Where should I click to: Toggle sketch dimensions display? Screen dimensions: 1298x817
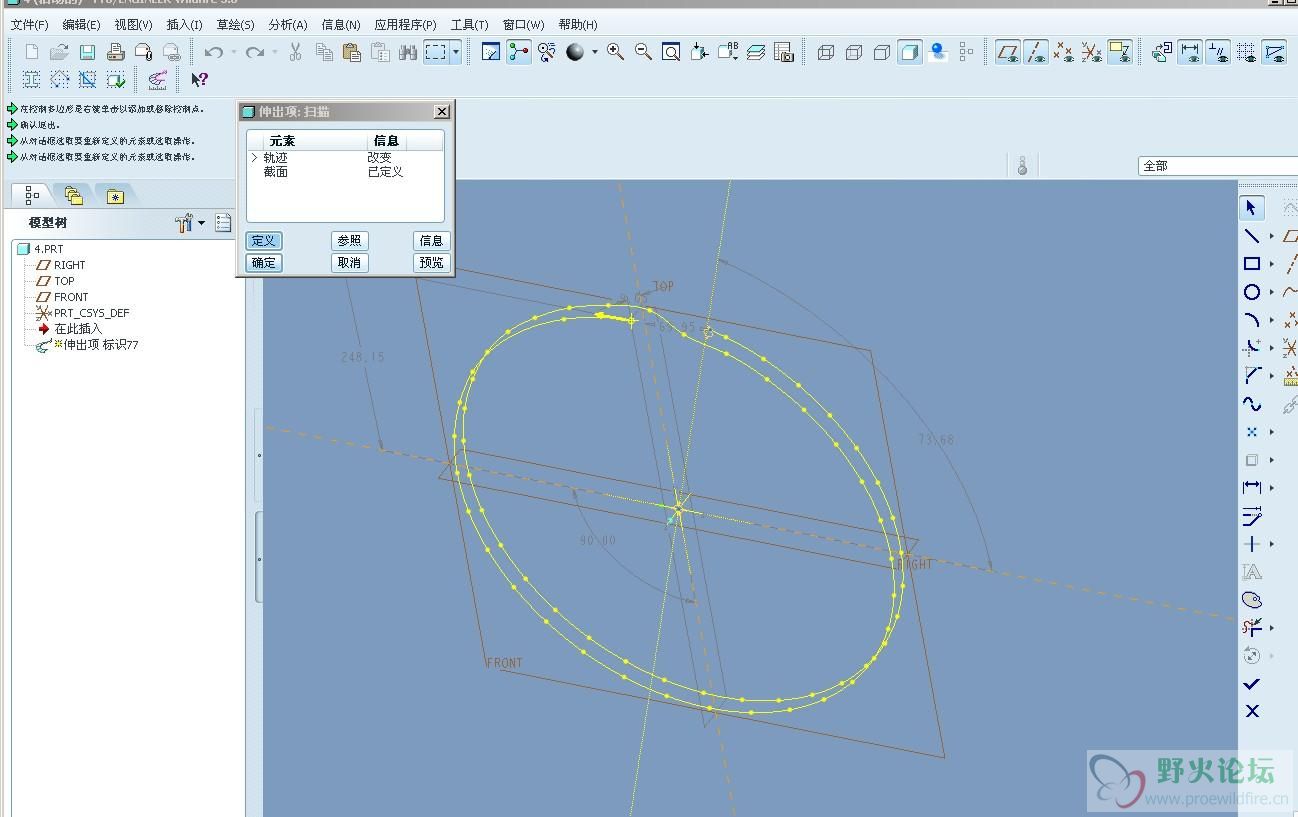1190,52
